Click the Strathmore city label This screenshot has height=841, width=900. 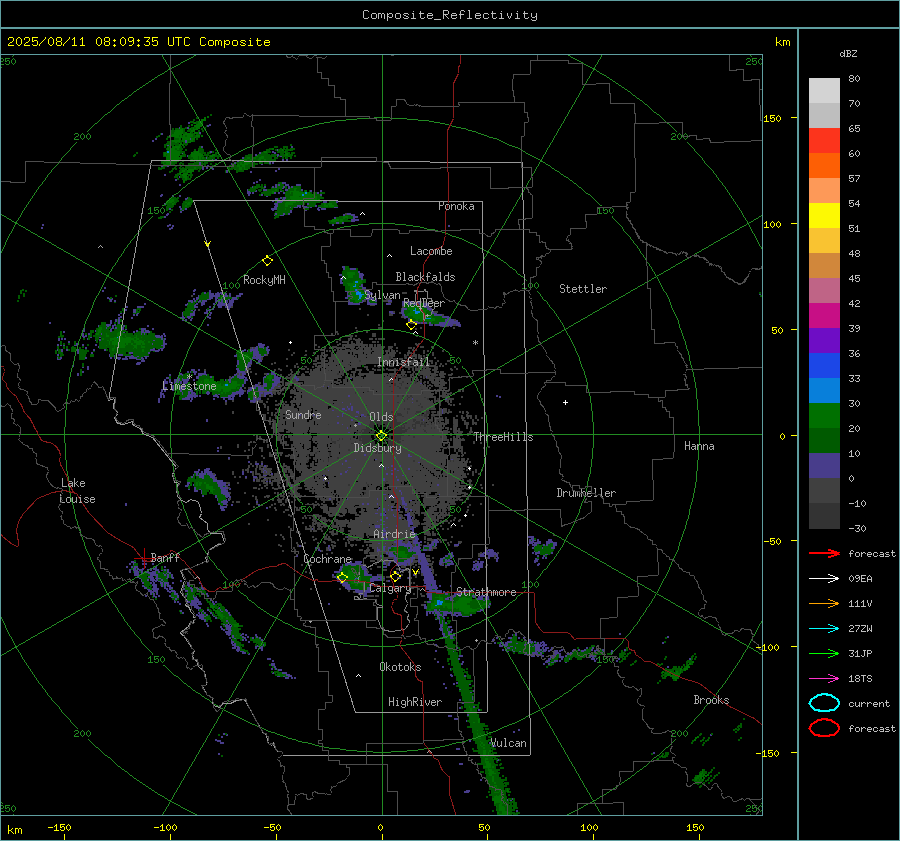[486, 592]
